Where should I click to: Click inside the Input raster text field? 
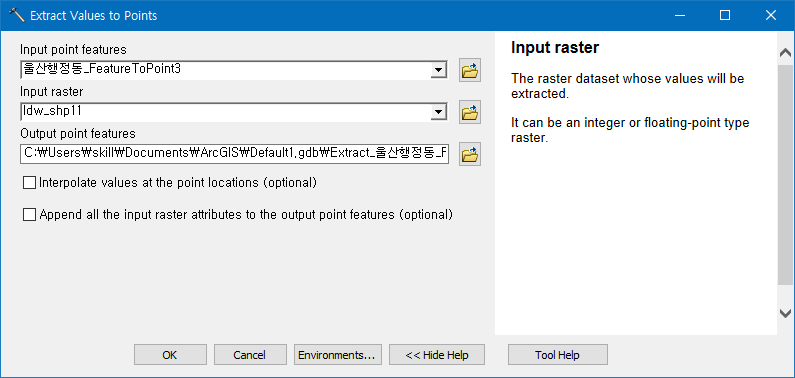click(x=225, y=112)
